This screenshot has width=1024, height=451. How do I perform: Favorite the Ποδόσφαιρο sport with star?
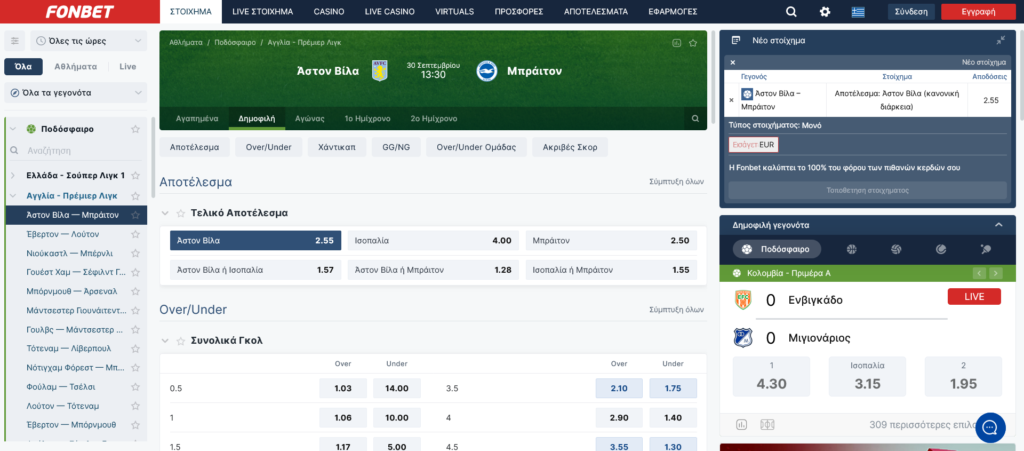click(x=135, y=129)
